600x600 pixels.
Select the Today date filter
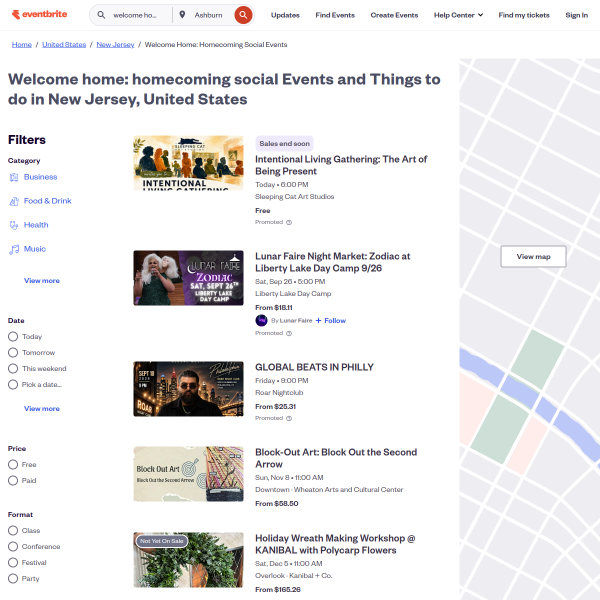(13, 336)
